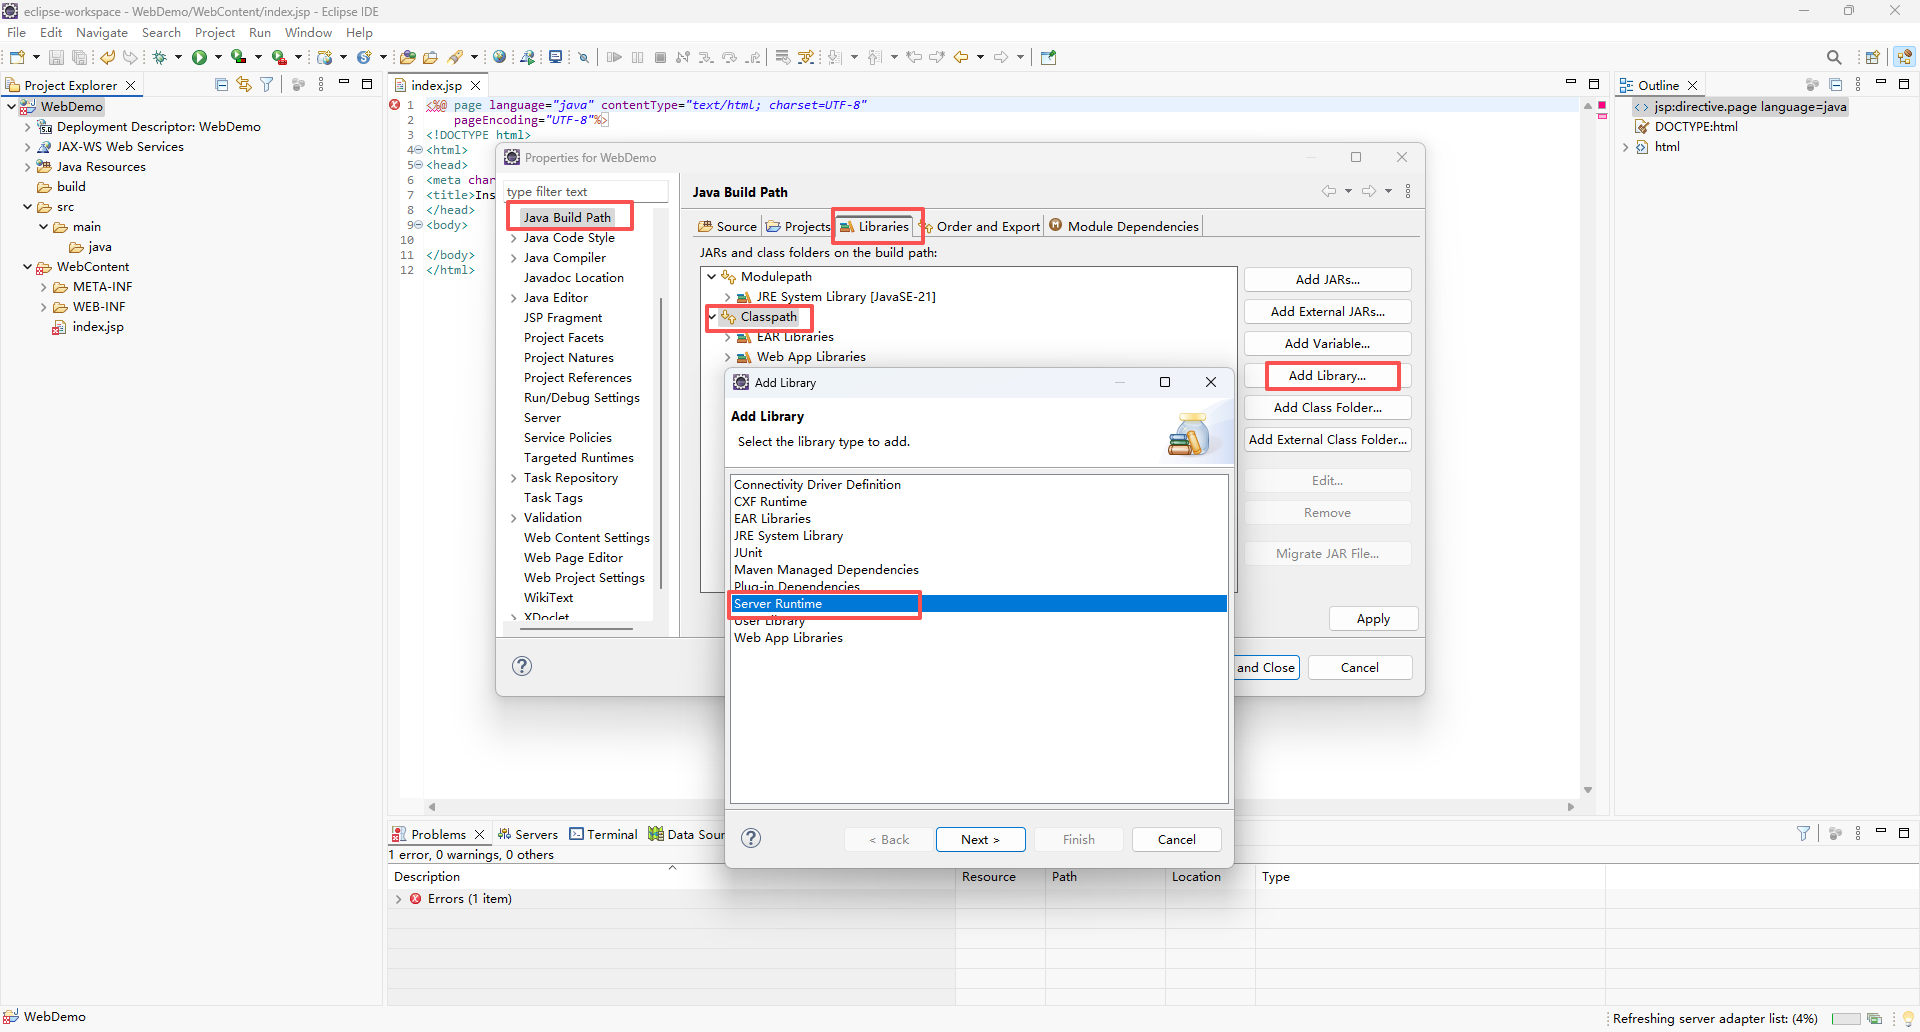Click the Undo arrow in the toolbar
Screen dimensions: 1920x1032
pyautogui.click(x=107, y=57)
